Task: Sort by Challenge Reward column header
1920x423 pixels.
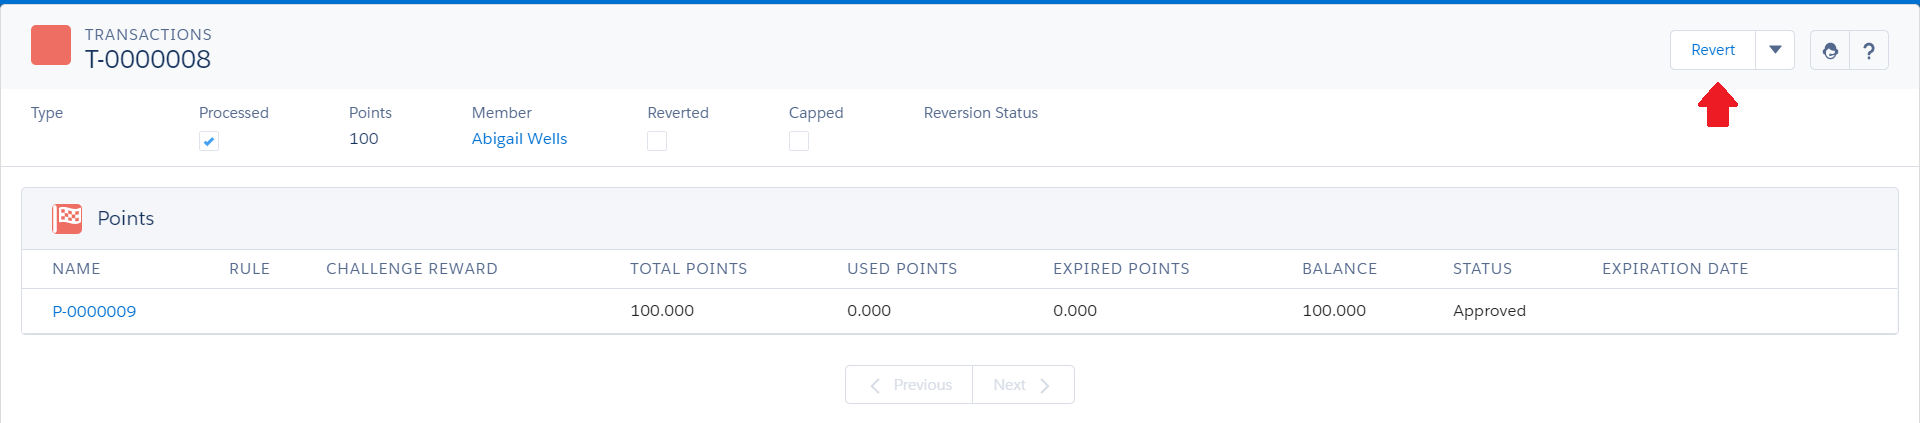Action: 412,269
